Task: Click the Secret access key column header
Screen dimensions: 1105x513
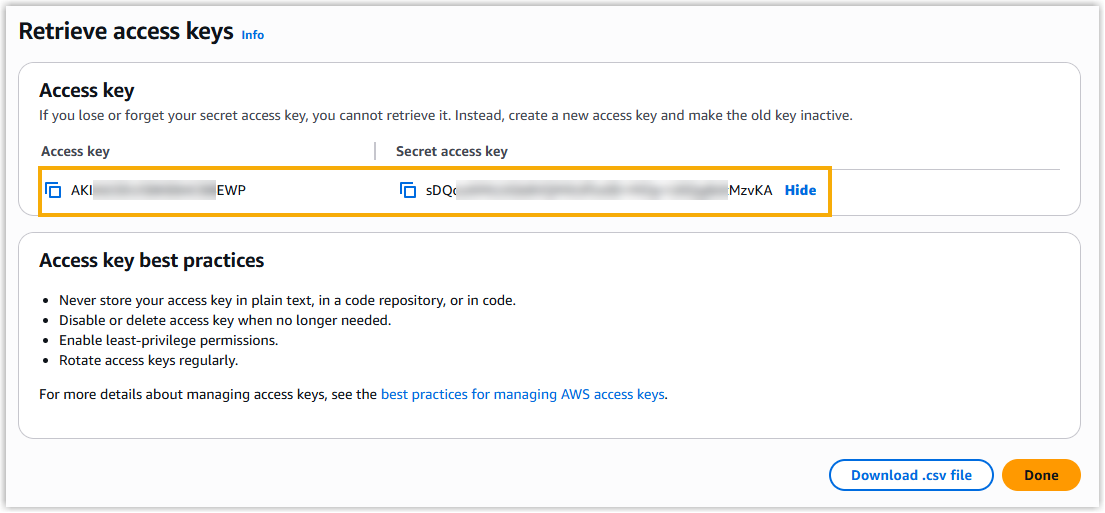Action: (452, 151)
